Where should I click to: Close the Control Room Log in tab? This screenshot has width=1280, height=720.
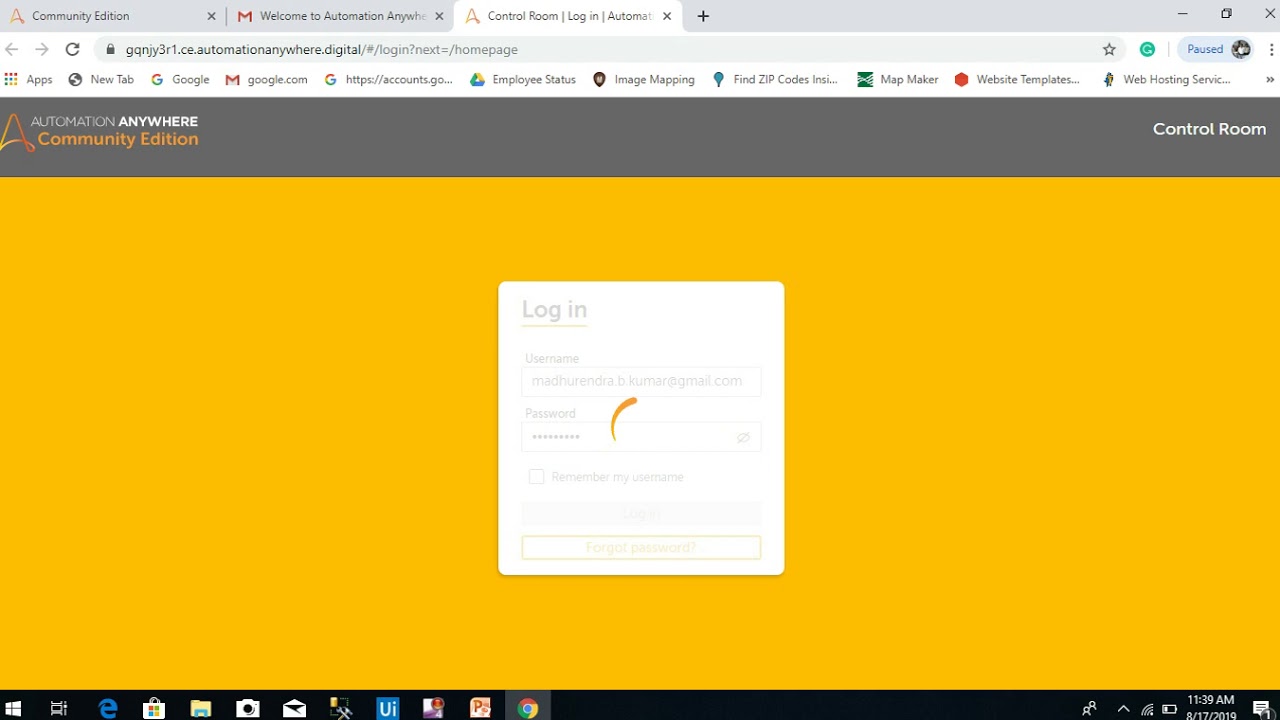(667, 16)
